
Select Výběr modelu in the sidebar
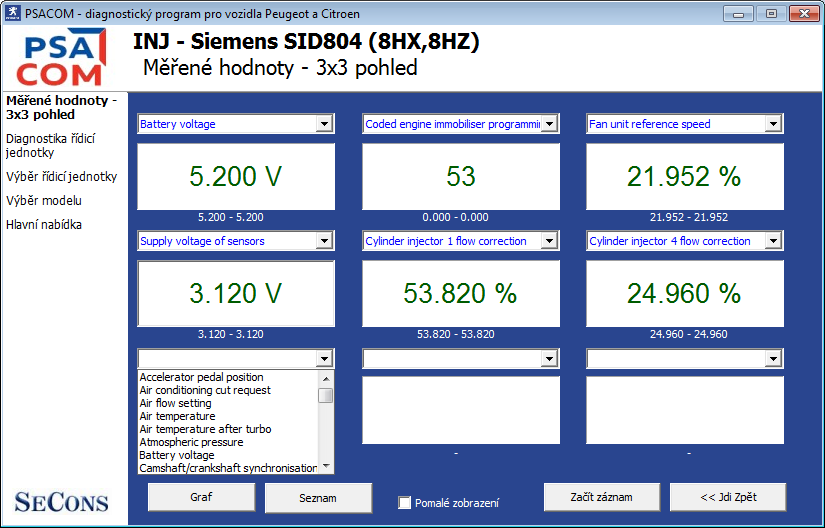[x=43, y=201]
